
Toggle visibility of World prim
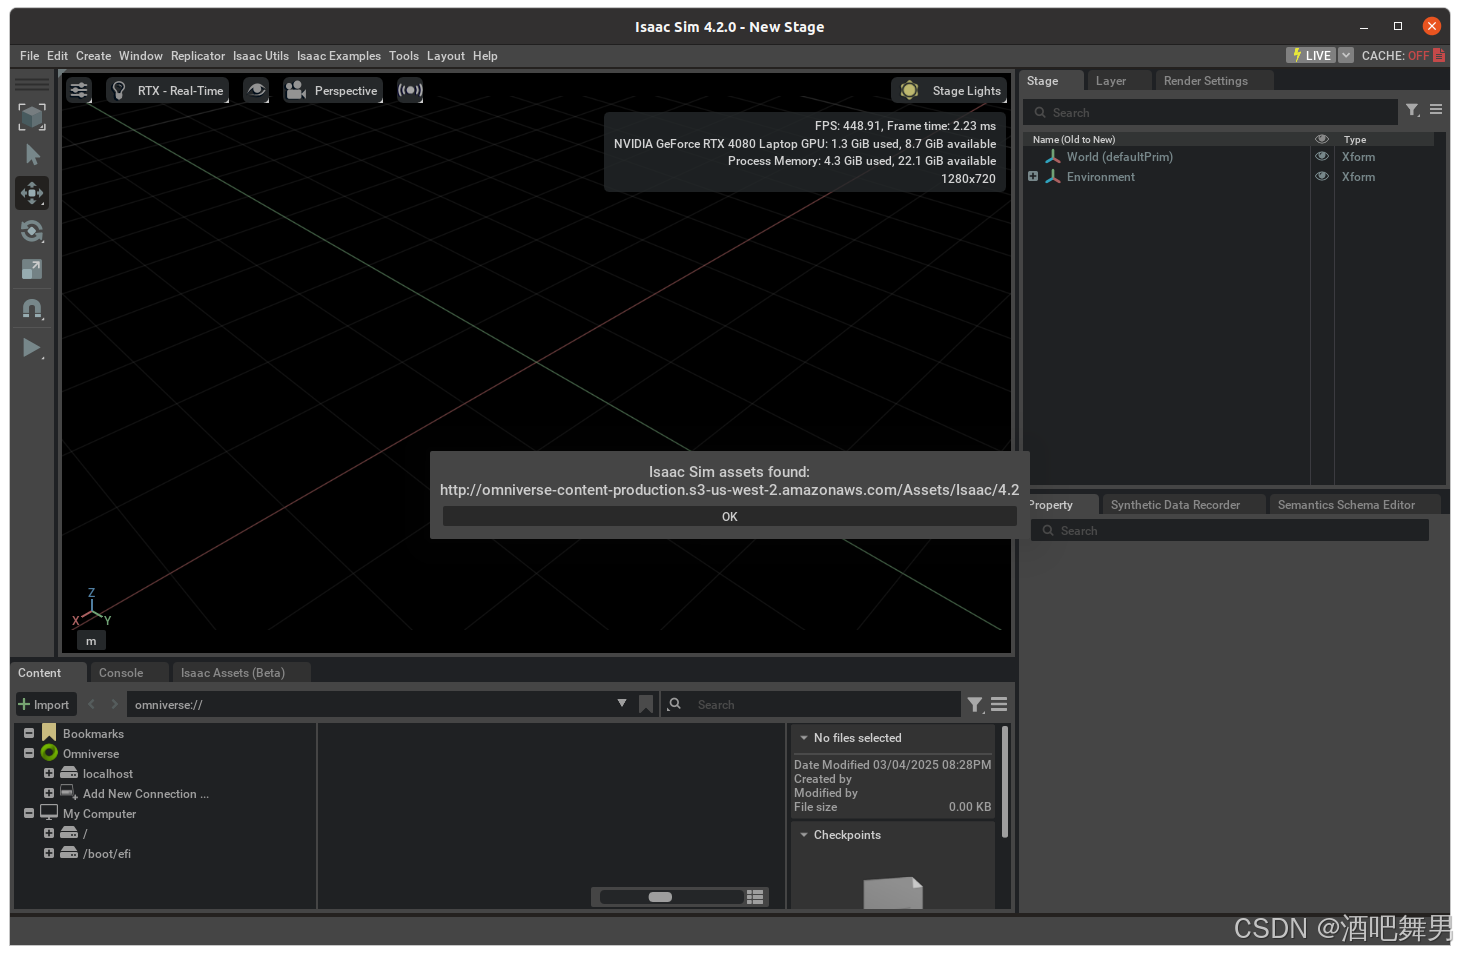click(x=1321, y=157)
